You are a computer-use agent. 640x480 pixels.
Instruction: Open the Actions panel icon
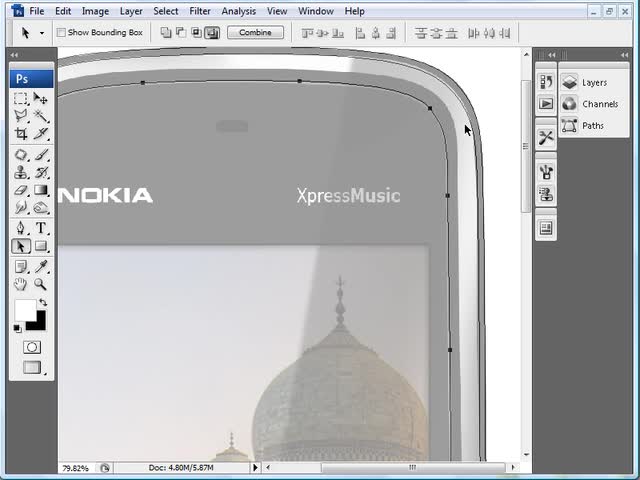(x=546, y=103)
